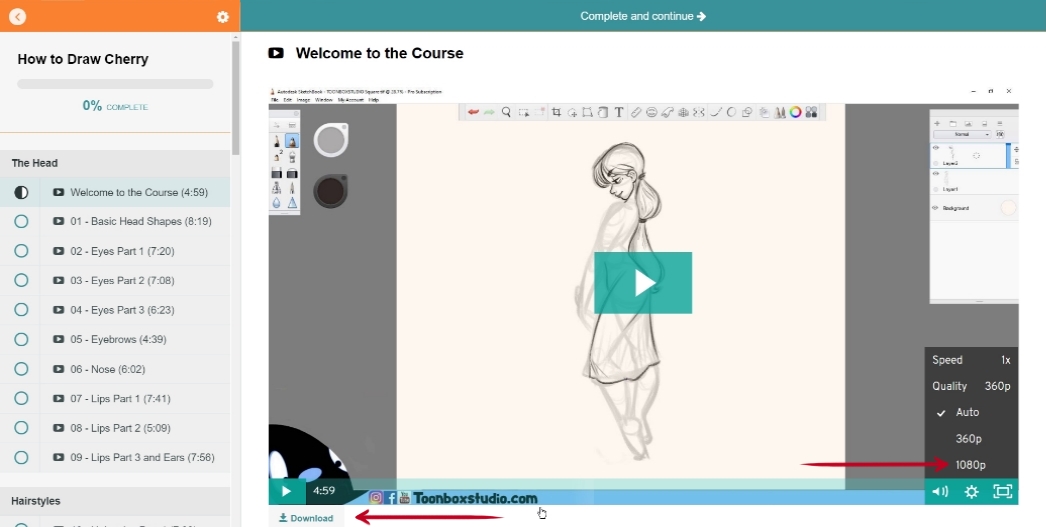Click video icon beside 02 - Eyes Part 1
The width and height of the screenshot is (1046, 527).
59,251
